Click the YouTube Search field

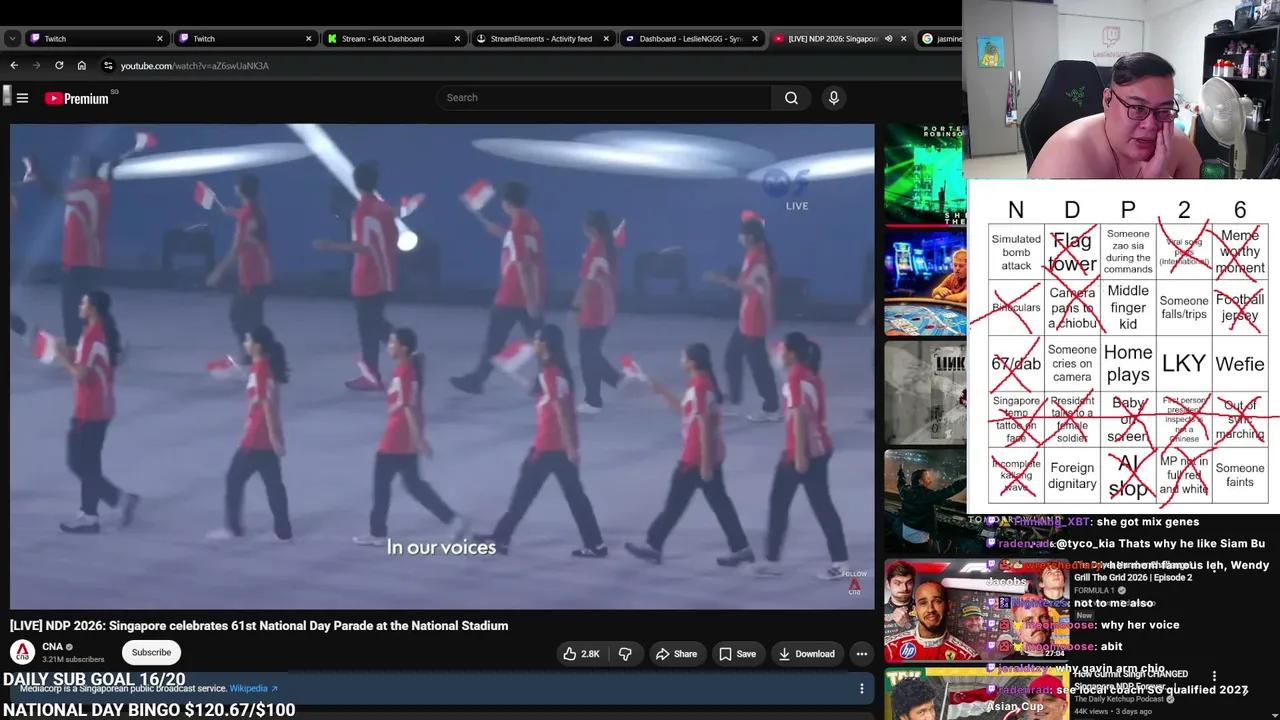pos(603,98)
